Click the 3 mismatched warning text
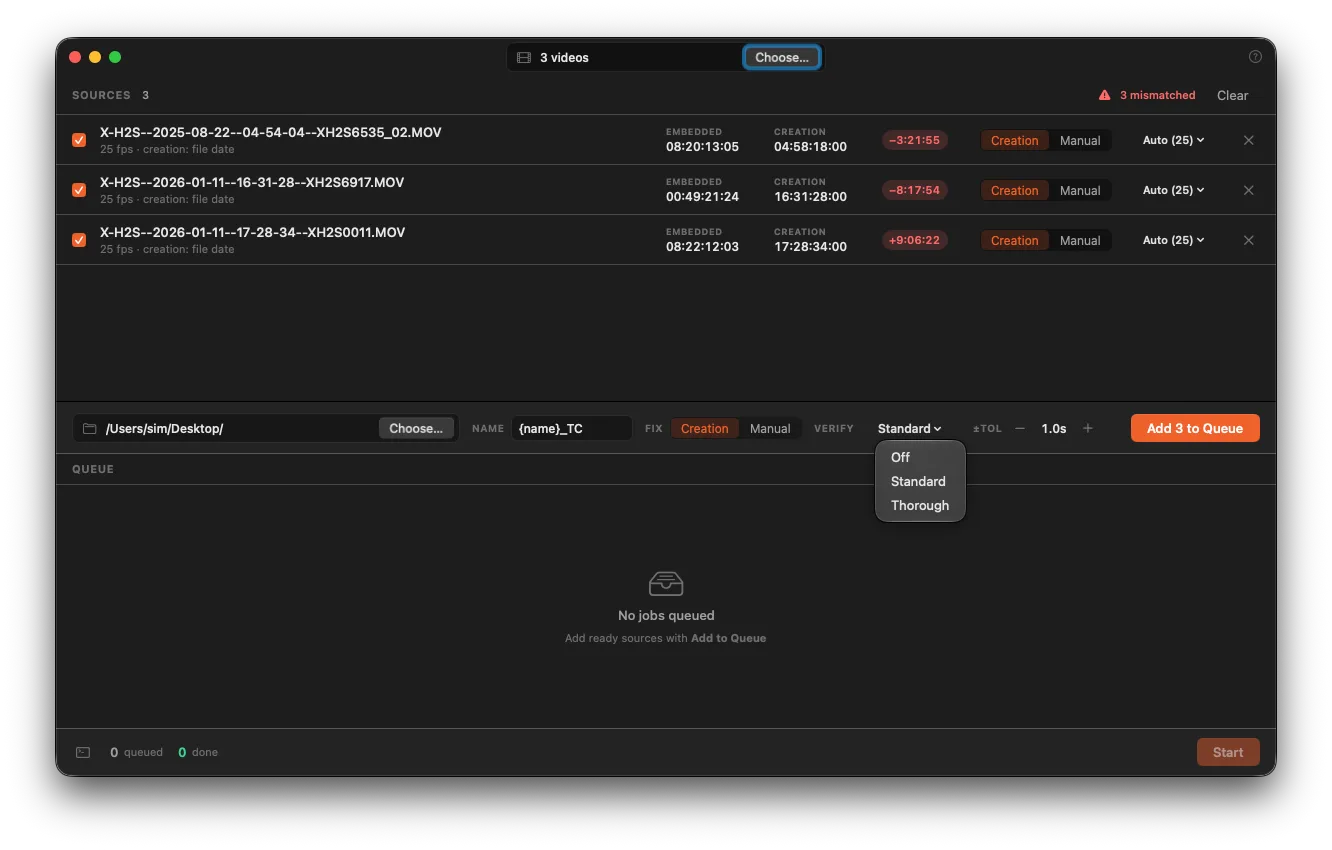 click(1157, 95)
